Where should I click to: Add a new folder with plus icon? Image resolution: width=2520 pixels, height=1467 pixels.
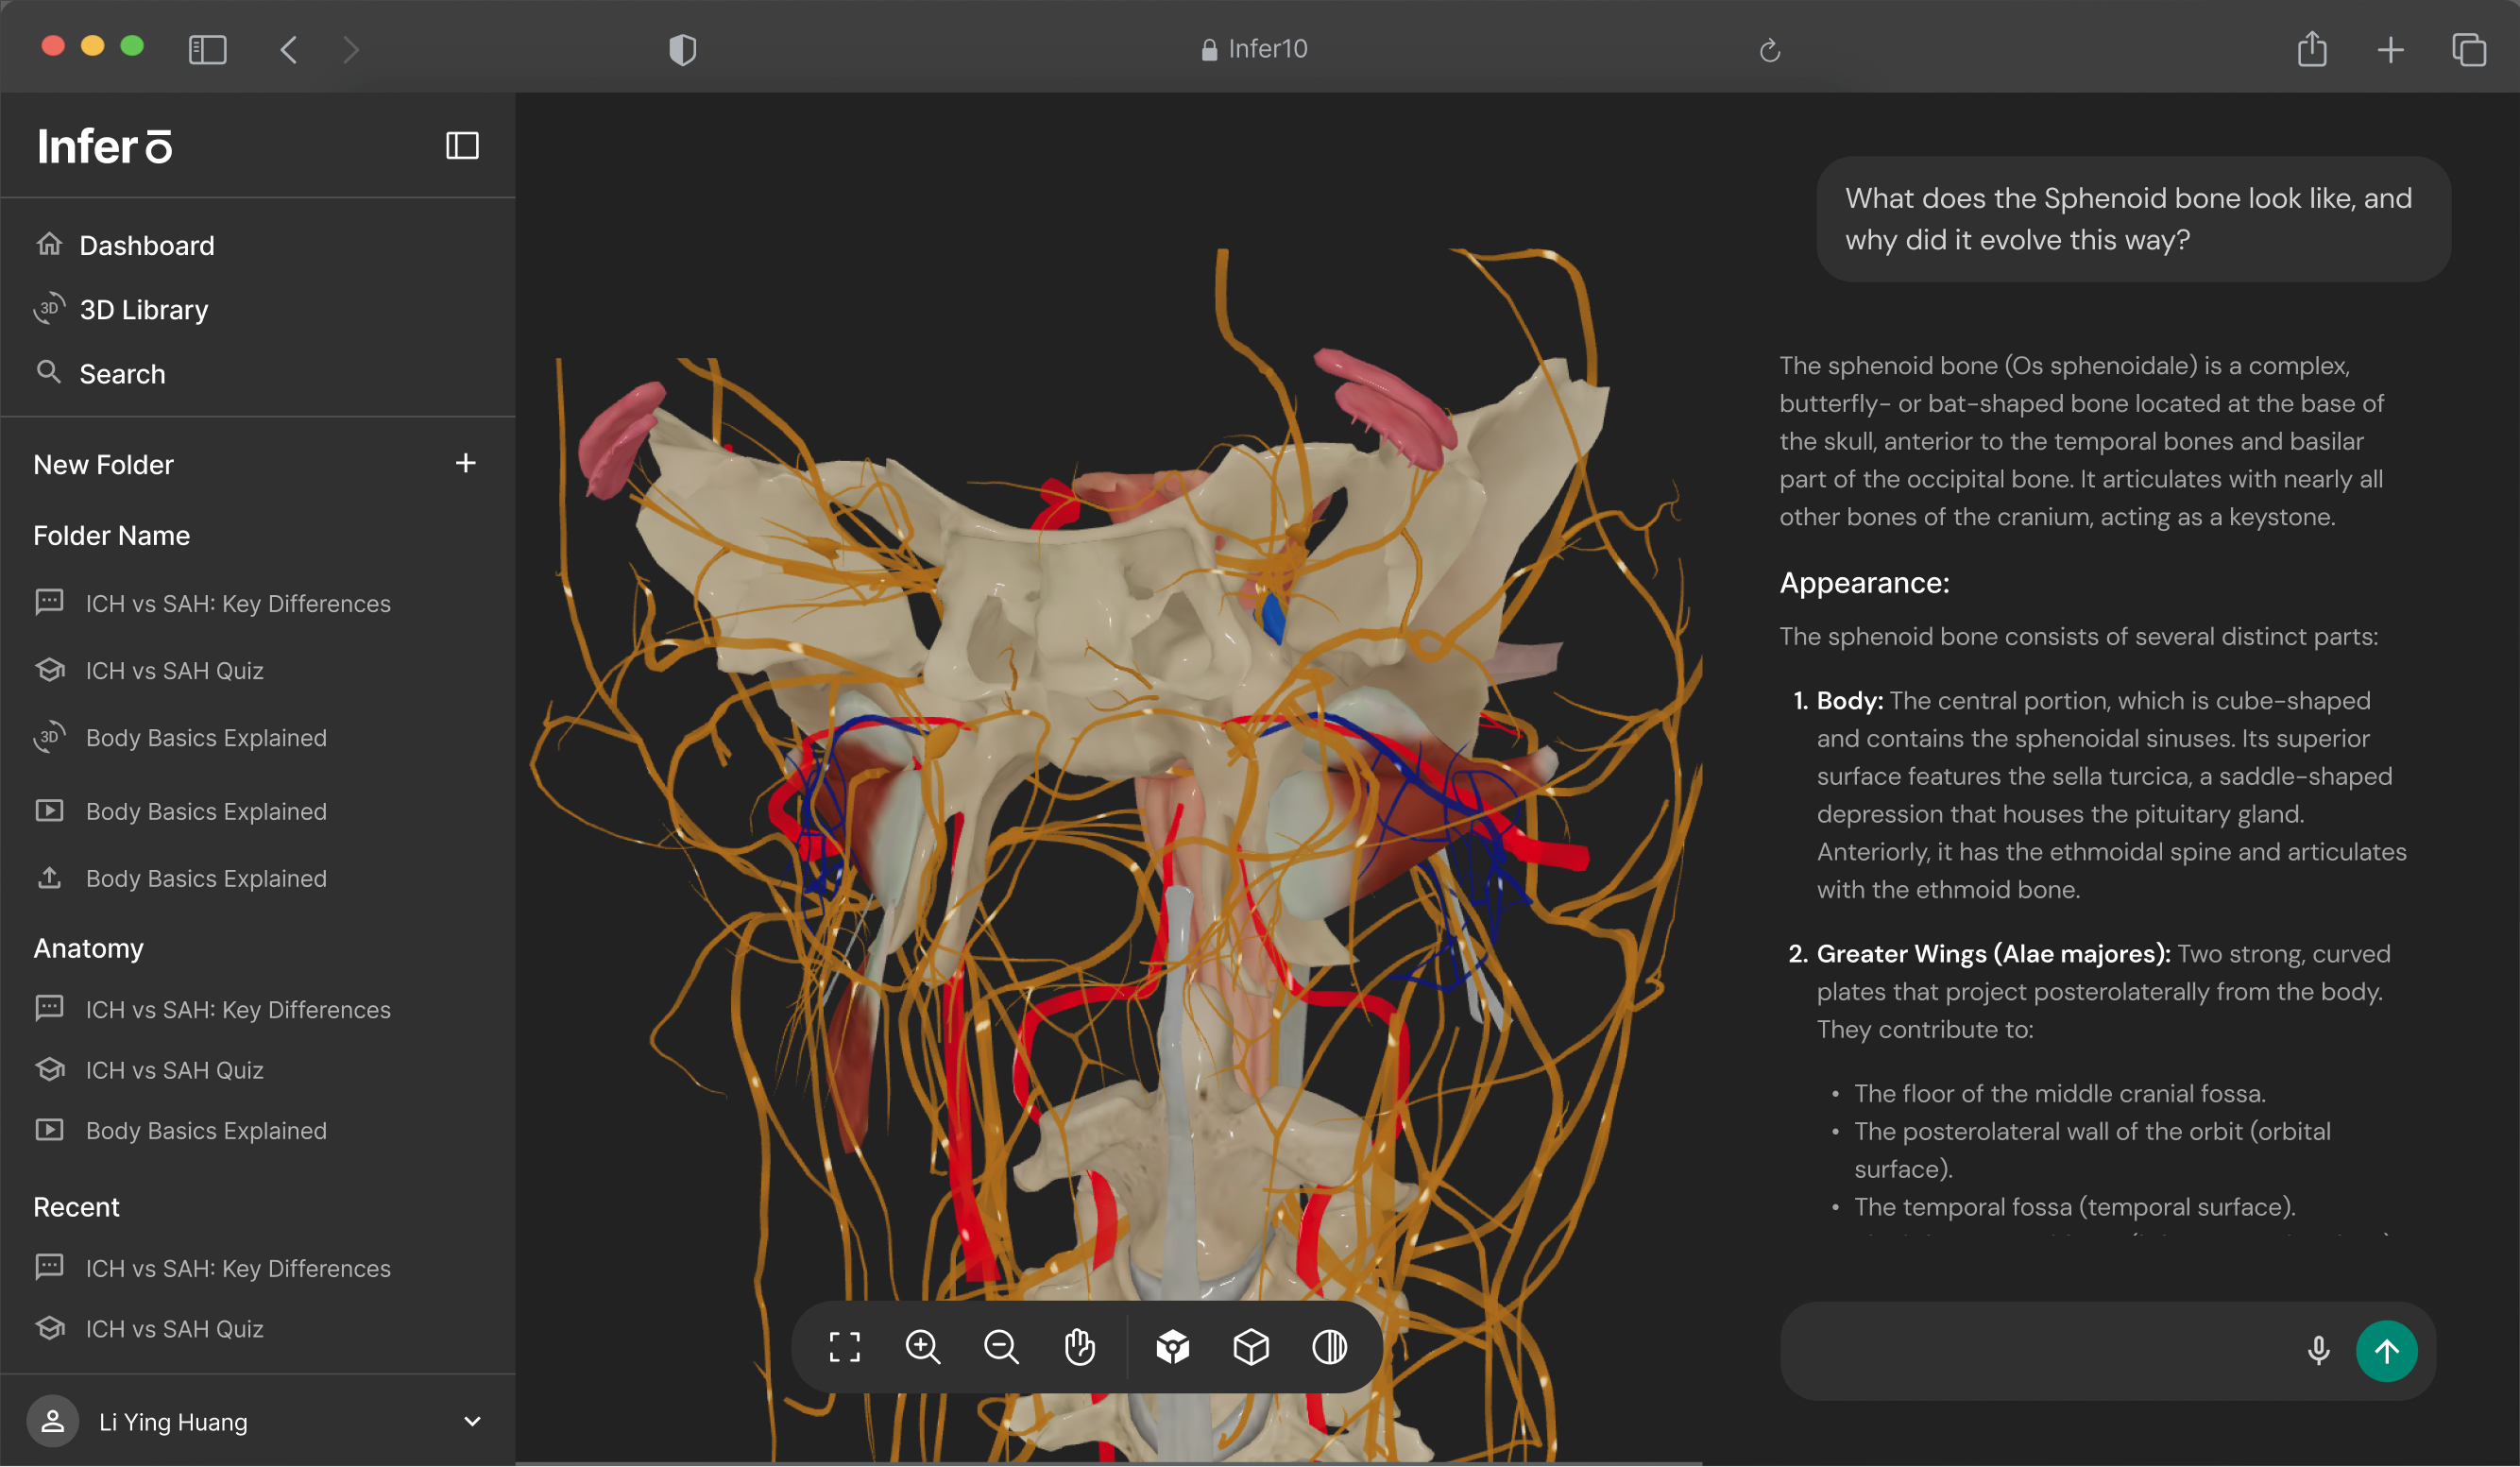(x=465, y=463)
